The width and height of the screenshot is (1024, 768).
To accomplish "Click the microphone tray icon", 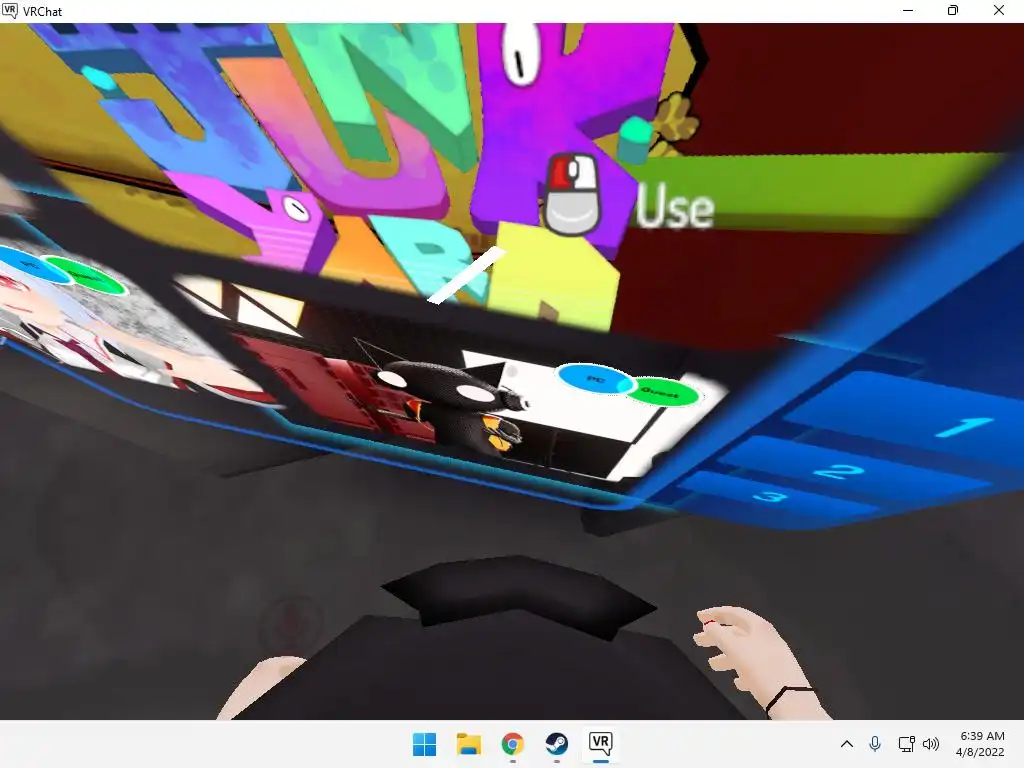I will pos(875,744).
